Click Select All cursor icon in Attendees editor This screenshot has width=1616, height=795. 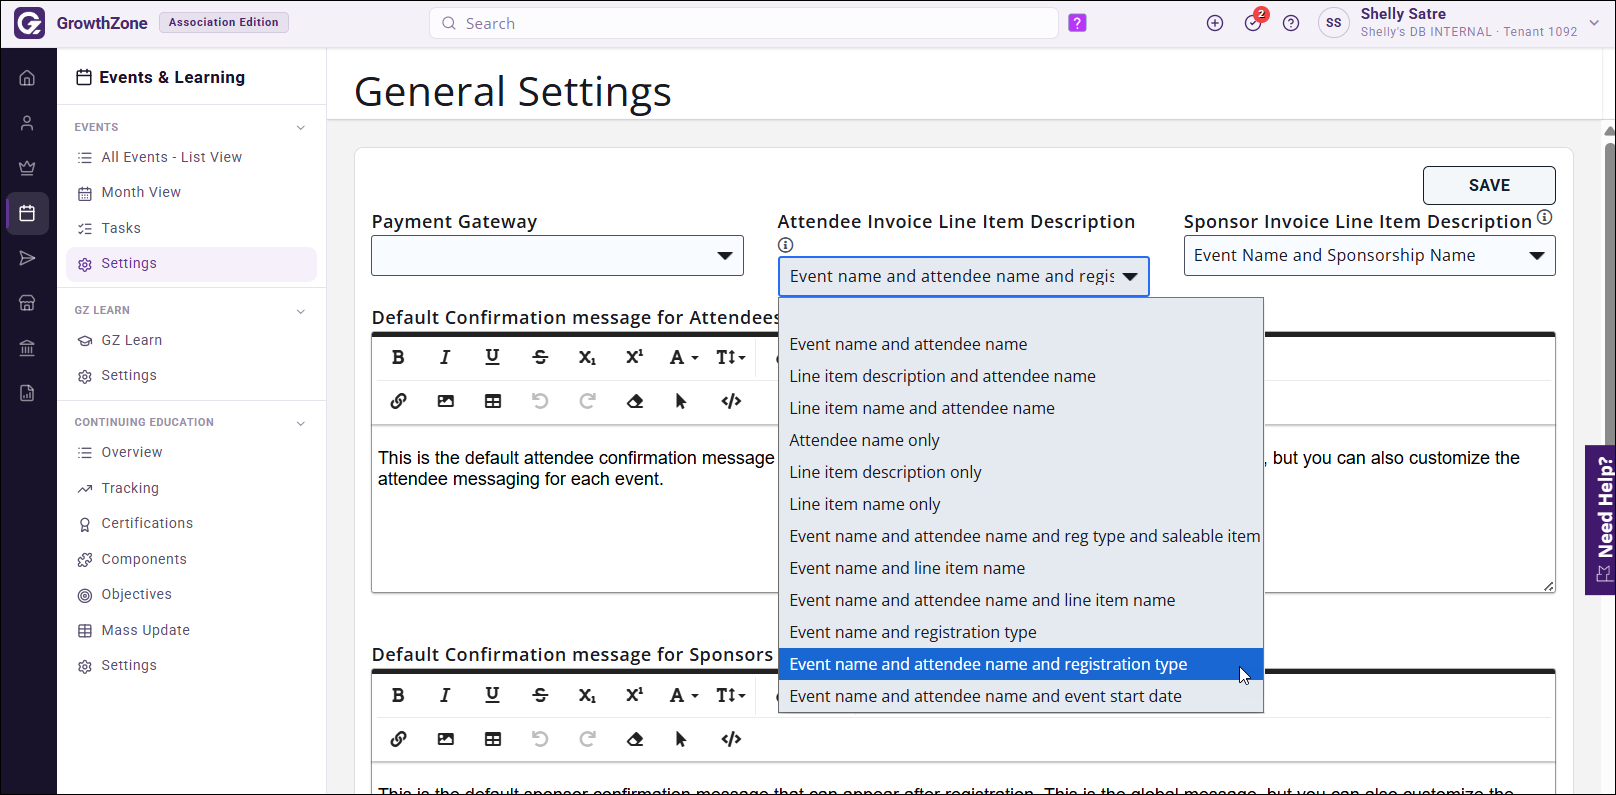click(x=681, y=401)
